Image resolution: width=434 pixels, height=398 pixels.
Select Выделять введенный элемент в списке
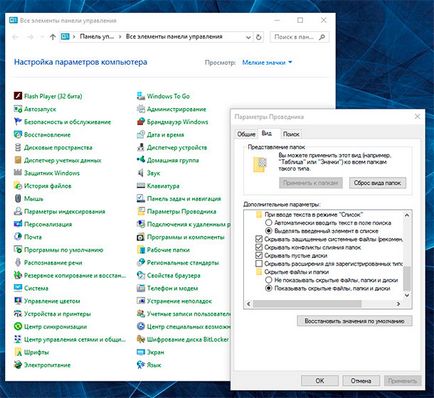point(269,231)
